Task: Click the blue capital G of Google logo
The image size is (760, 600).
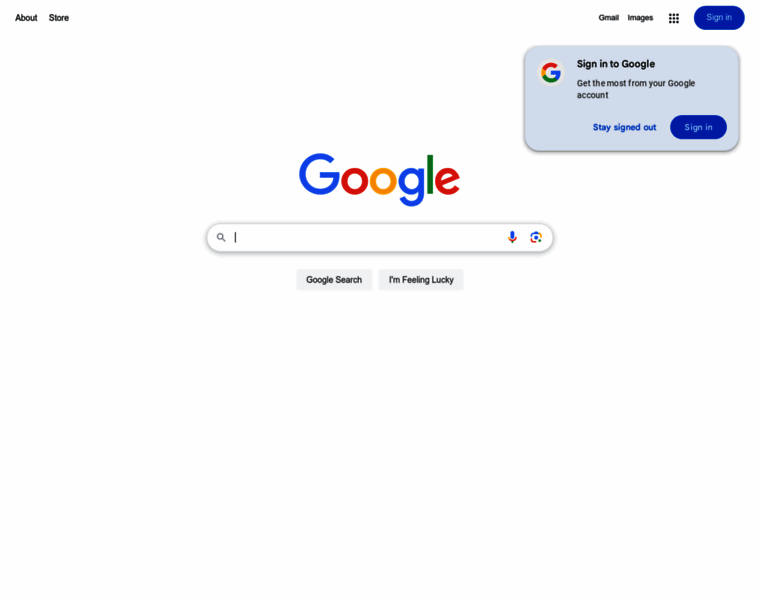Action: [319, 174]
